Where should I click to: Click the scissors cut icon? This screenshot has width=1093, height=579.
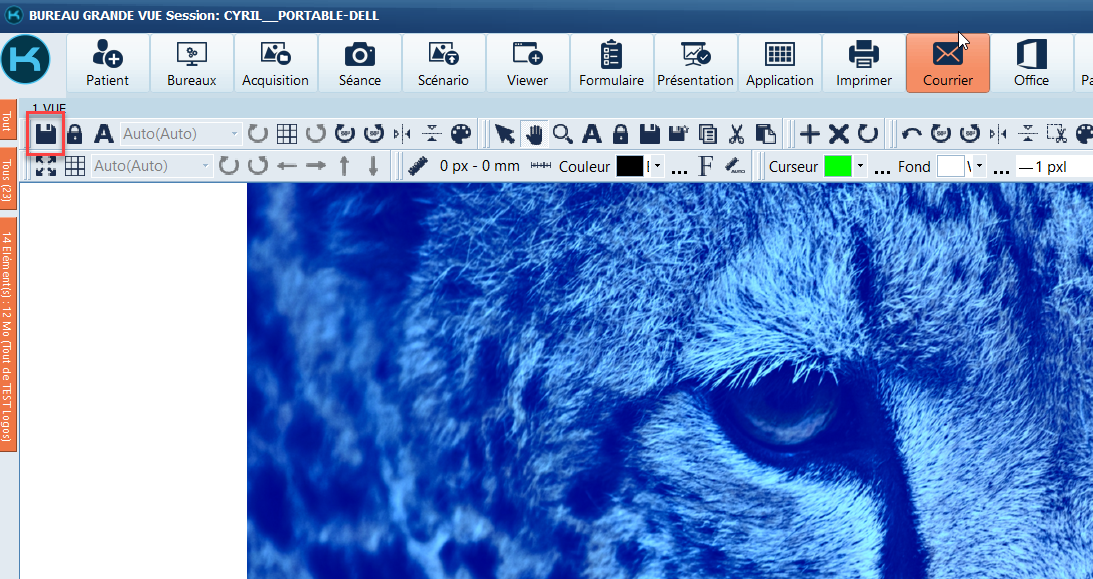(x=736, y=134)
